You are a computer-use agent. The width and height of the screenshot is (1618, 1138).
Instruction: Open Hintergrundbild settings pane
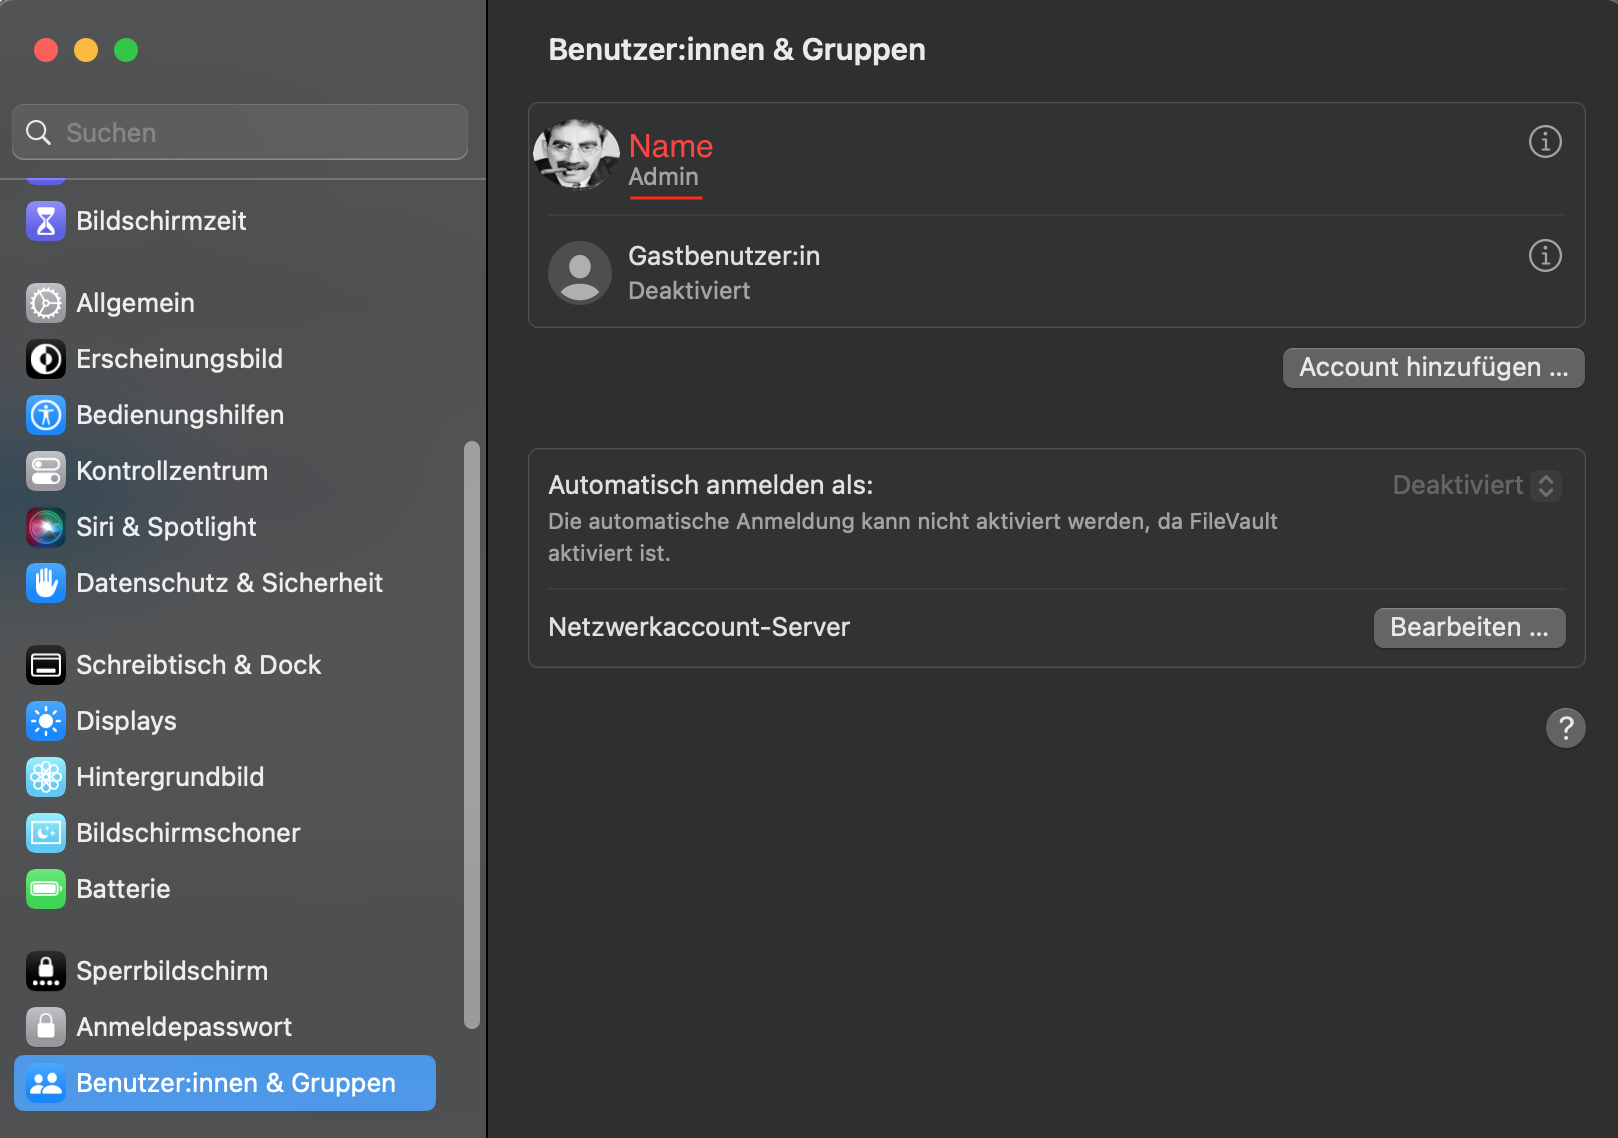[170, 777]
